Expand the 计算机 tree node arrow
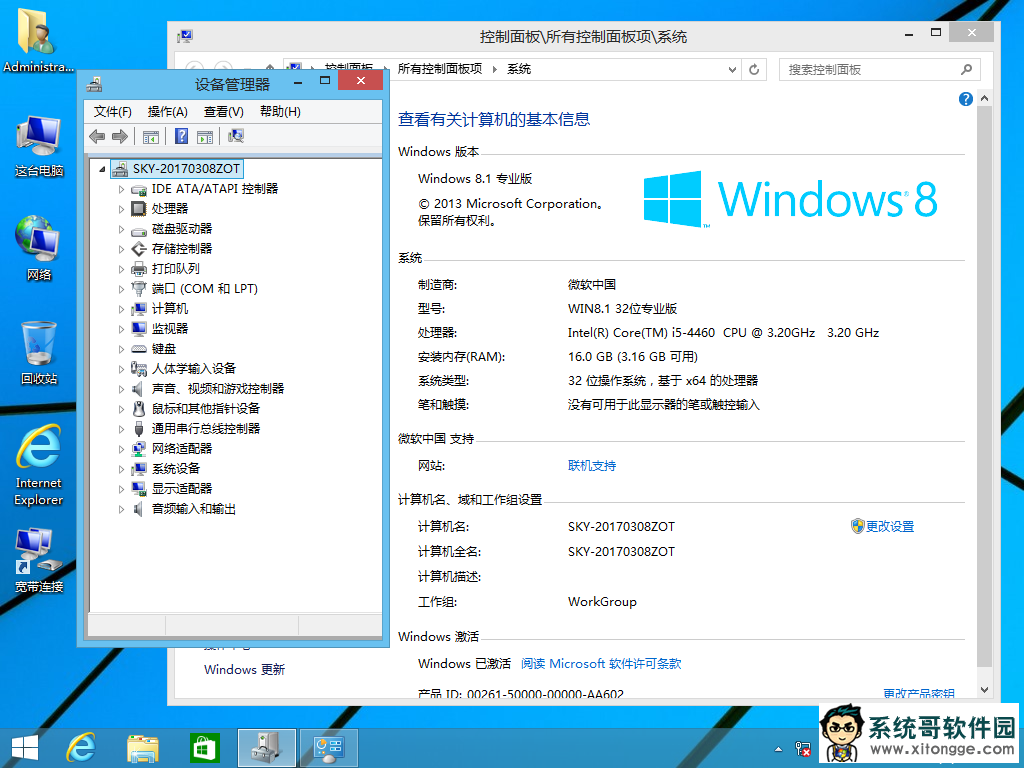Viewport: 1024px width, 768px height. (121, 309)
